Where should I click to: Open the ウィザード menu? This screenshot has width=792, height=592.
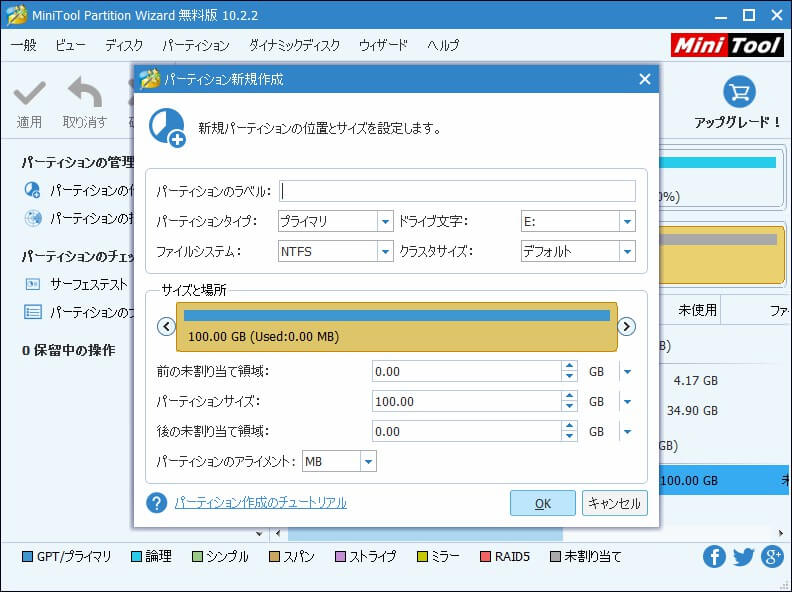pos(383,45)
